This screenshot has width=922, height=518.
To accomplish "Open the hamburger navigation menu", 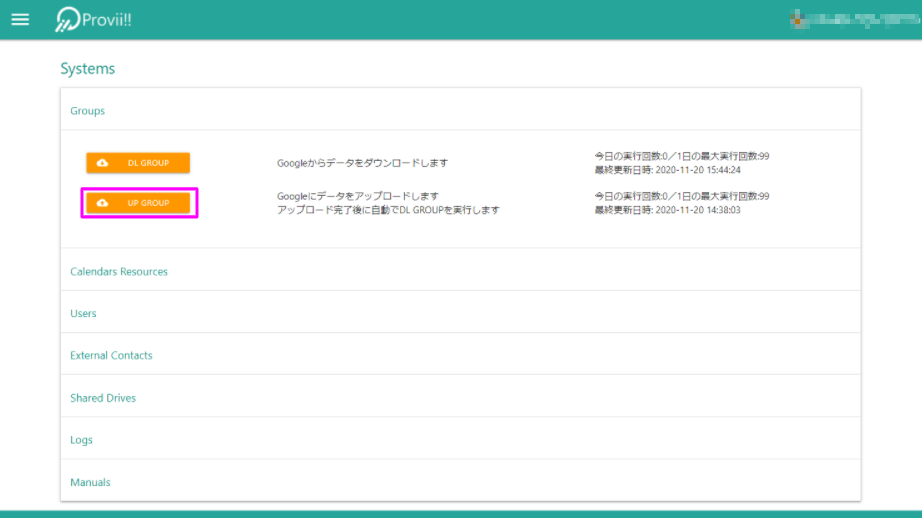I will (20, 19).
